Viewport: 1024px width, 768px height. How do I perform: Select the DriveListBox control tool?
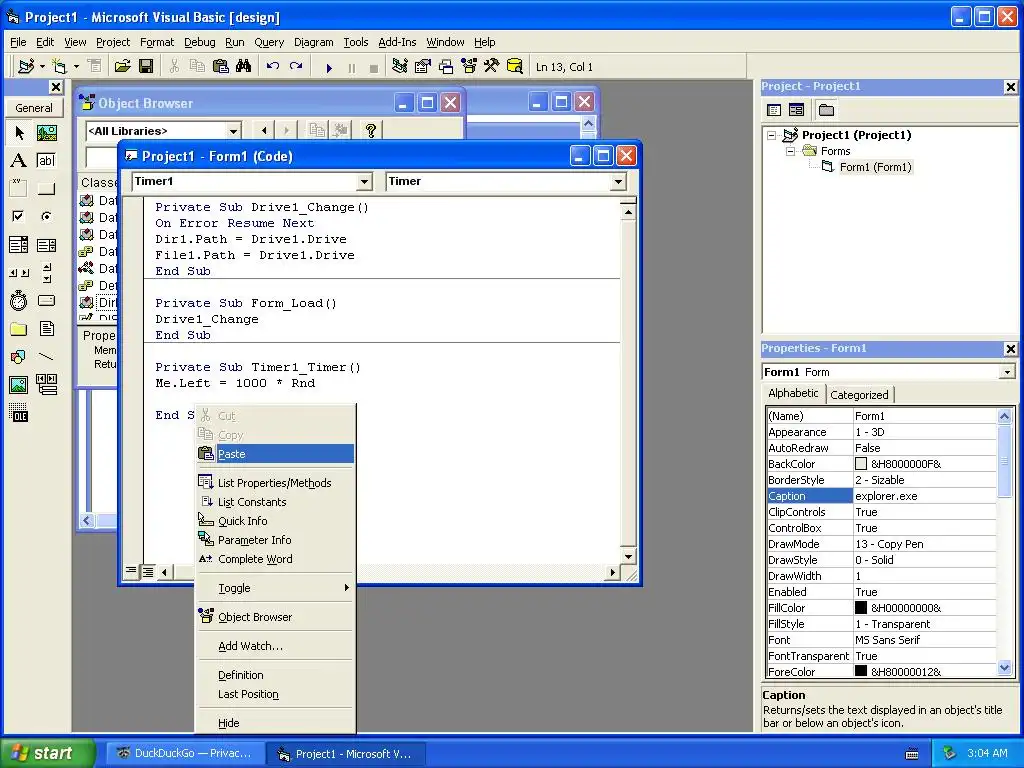[x=46, y=300]
